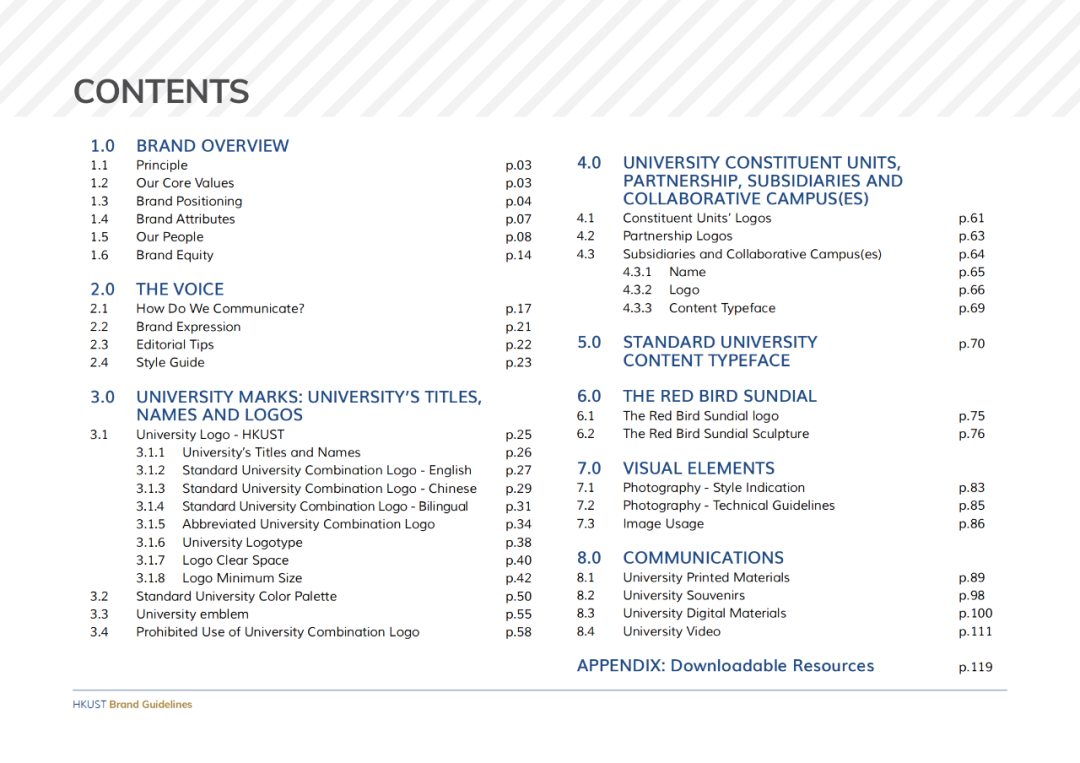The height and width of the screenshot is (763, 1080).
Task: Click page number p.58
Action: click(x=518, y=632)
